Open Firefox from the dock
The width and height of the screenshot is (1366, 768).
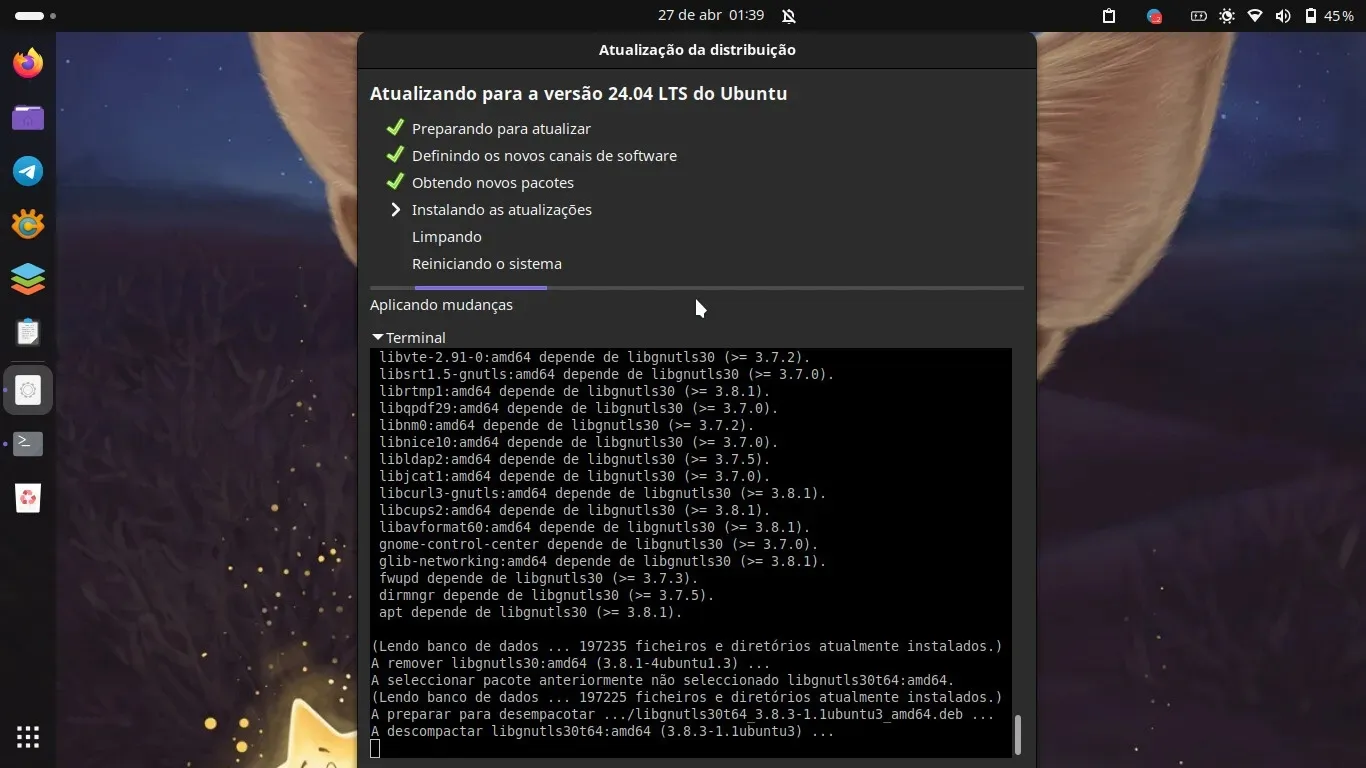[28, 64]
